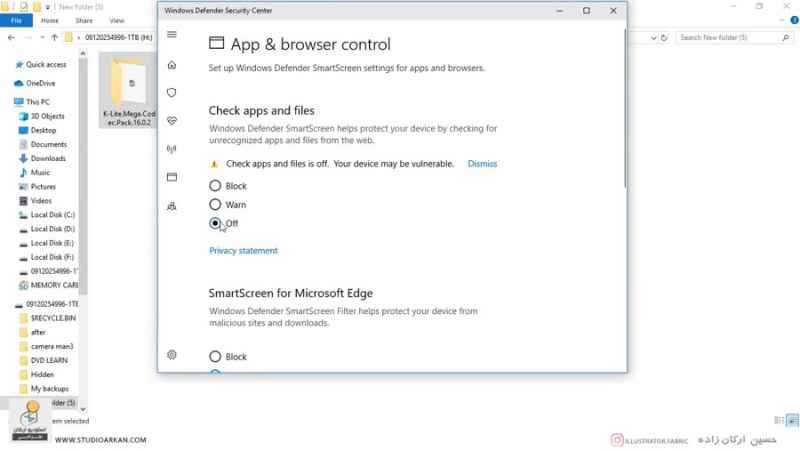Open the hamburger menu in Defender Security Center
This screenshot has height=451, width=800.
172,35
